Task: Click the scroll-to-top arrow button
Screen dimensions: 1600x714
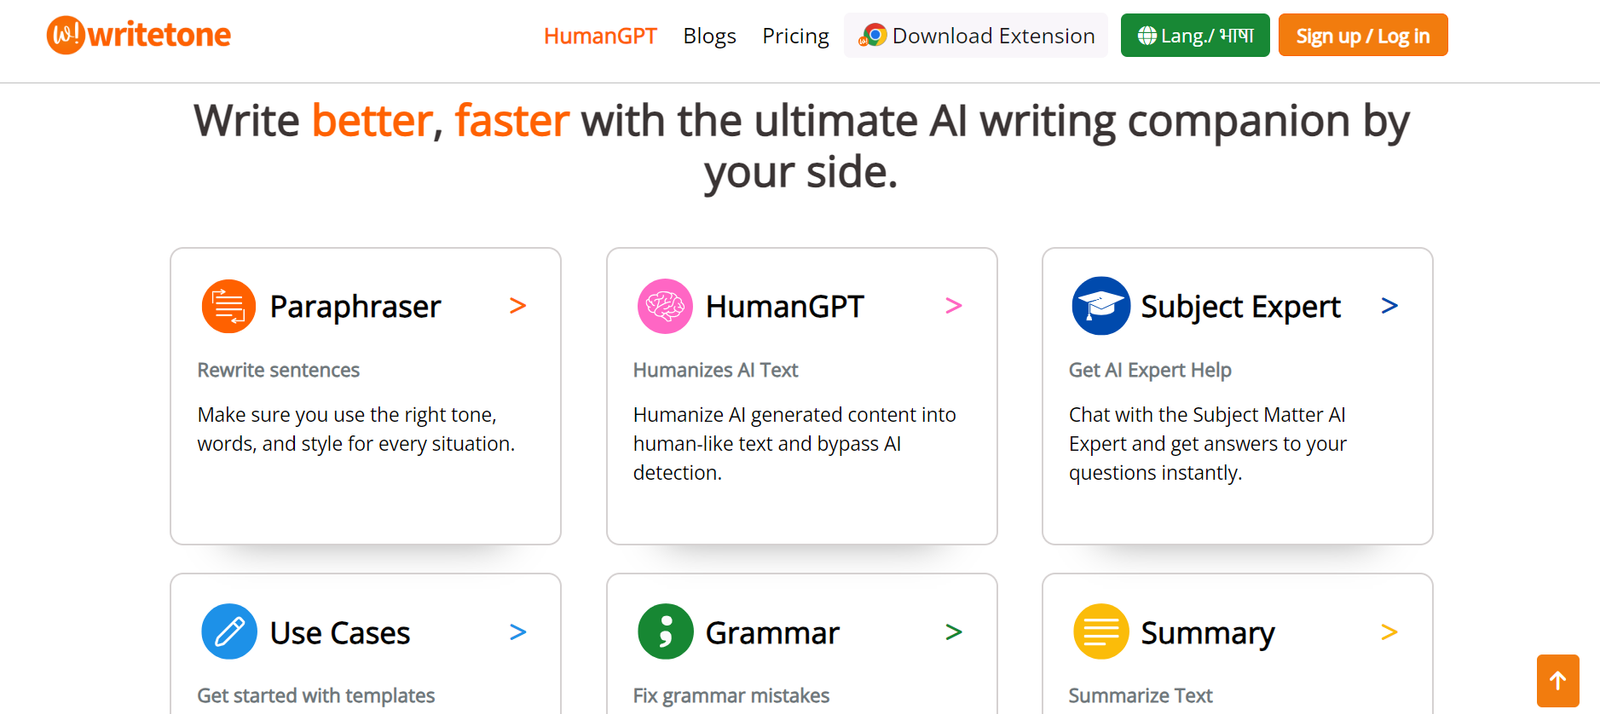Action: (x=1557, y=681)
